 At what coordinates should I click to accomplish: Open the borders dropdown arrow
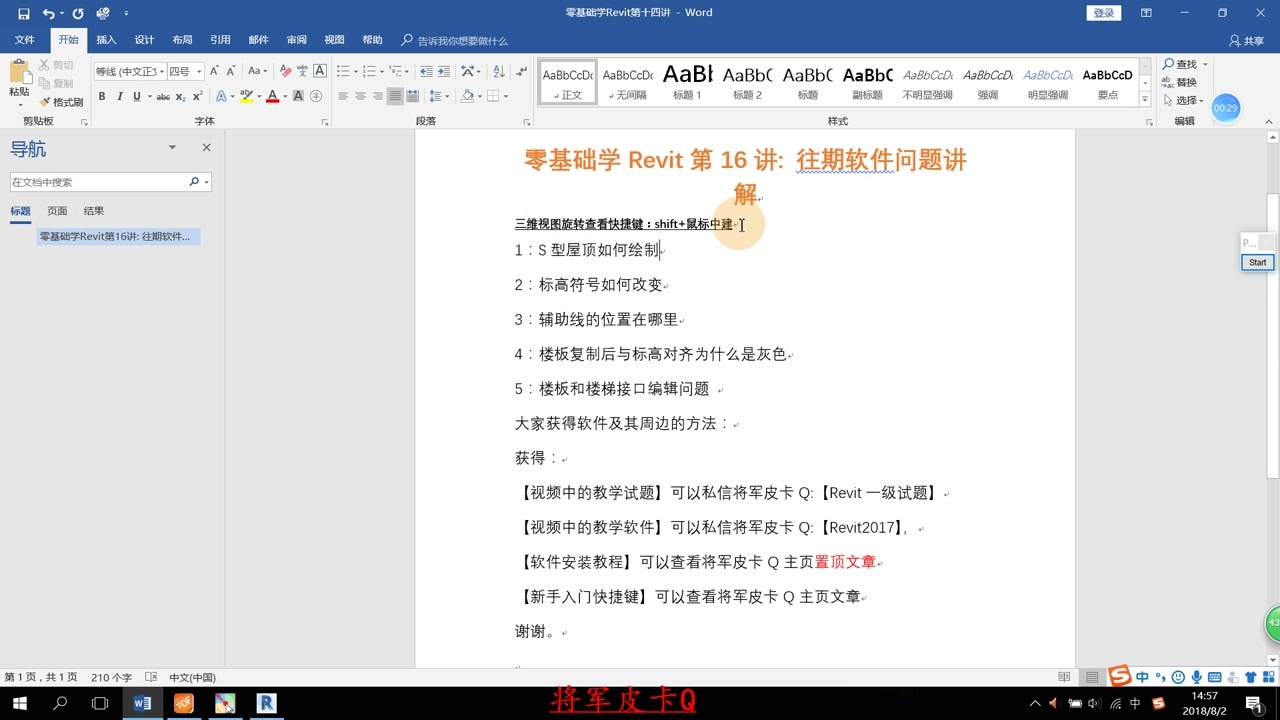click(x=506, y=97)
